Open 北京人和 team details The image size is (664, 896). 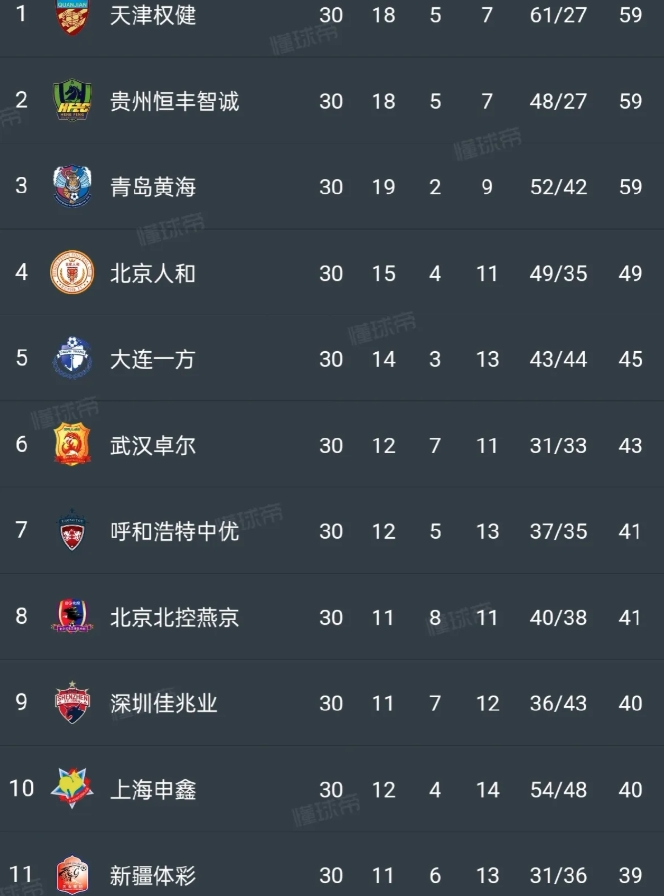(x=153, y=273)
